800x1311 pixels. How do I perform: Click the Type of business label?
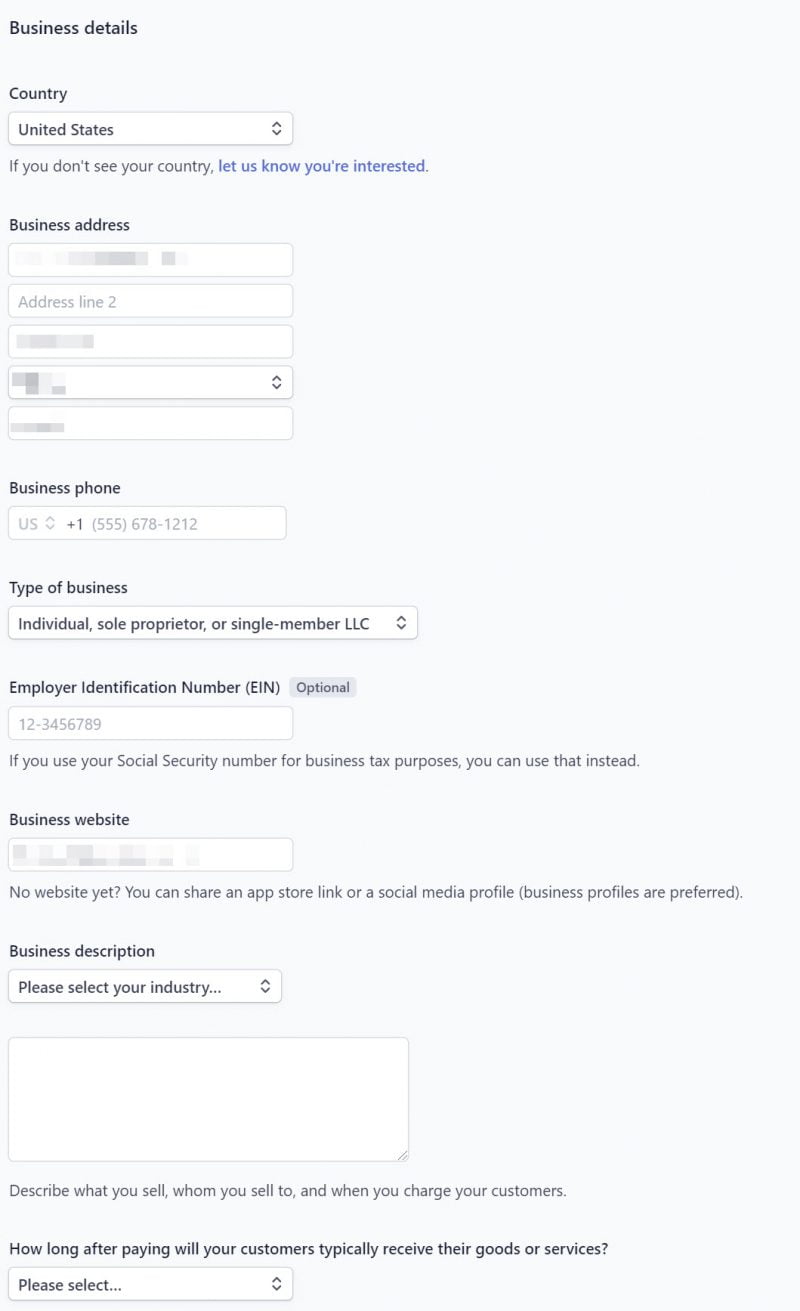(x=68, y=588)
